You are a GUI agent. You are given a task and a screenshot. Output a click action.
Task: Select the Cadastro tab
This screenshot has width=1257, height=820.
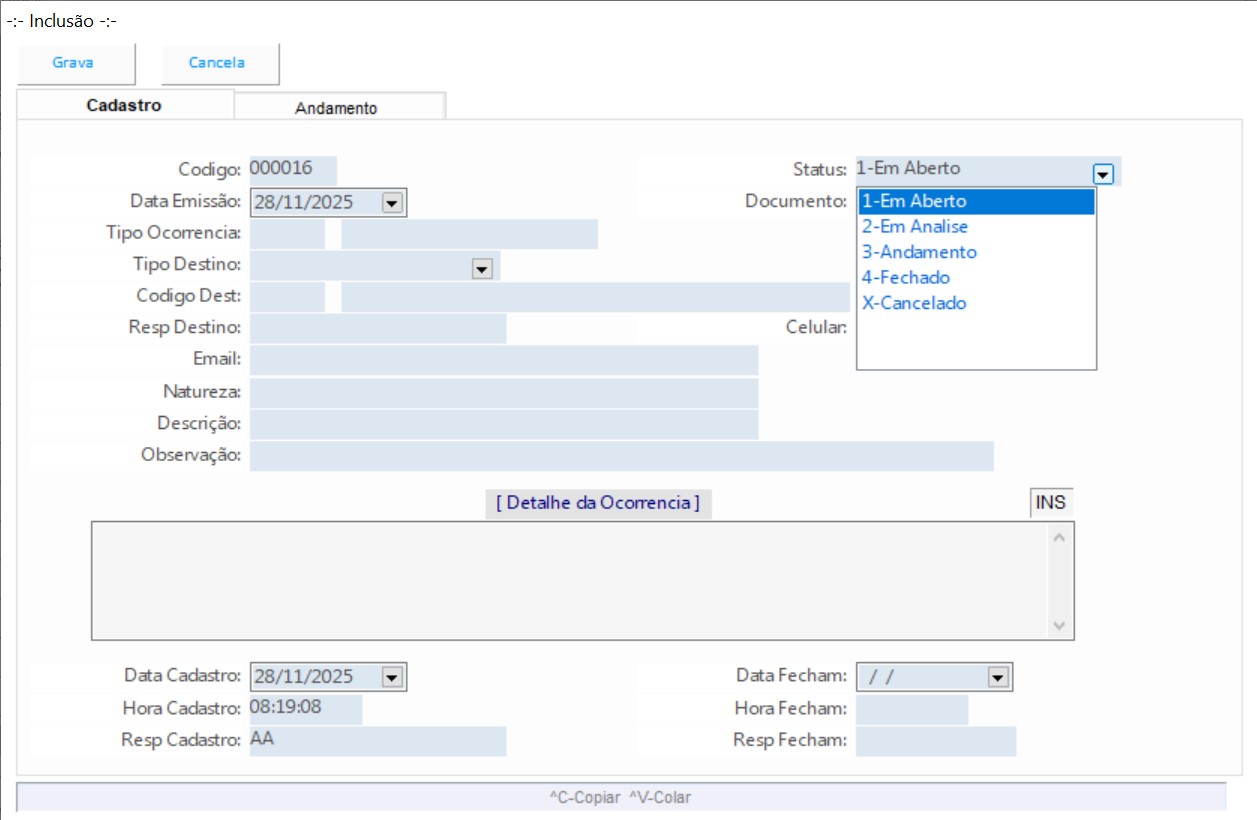click(124, 105)
